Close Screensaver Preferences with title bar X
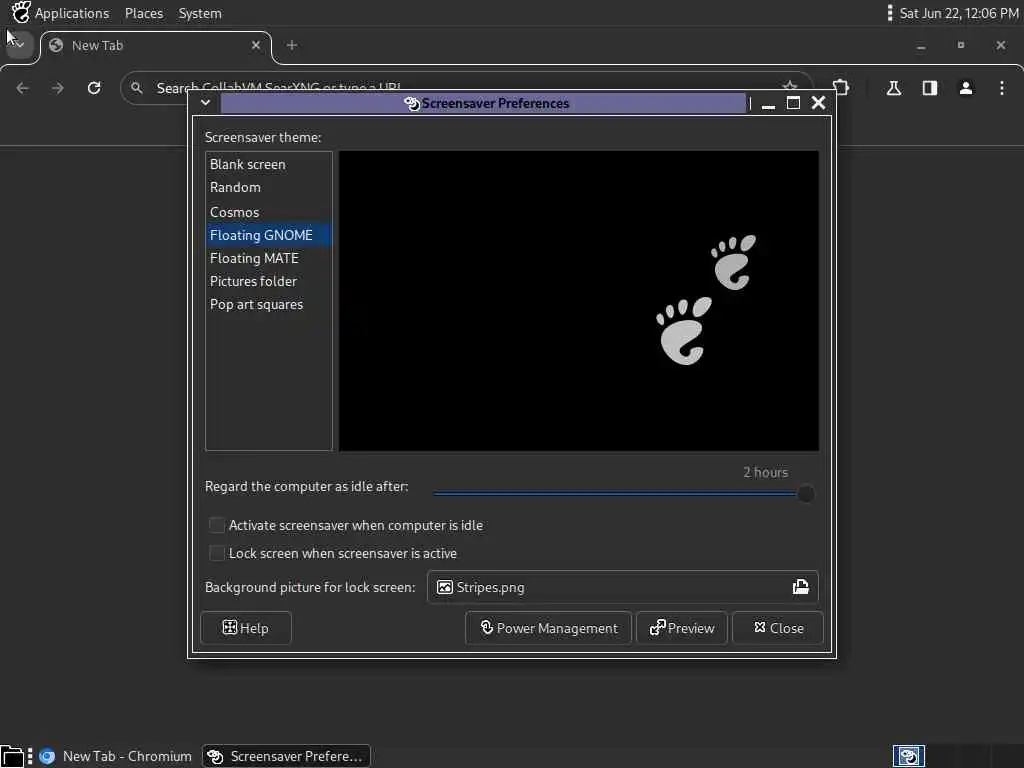 pos(818,103)
